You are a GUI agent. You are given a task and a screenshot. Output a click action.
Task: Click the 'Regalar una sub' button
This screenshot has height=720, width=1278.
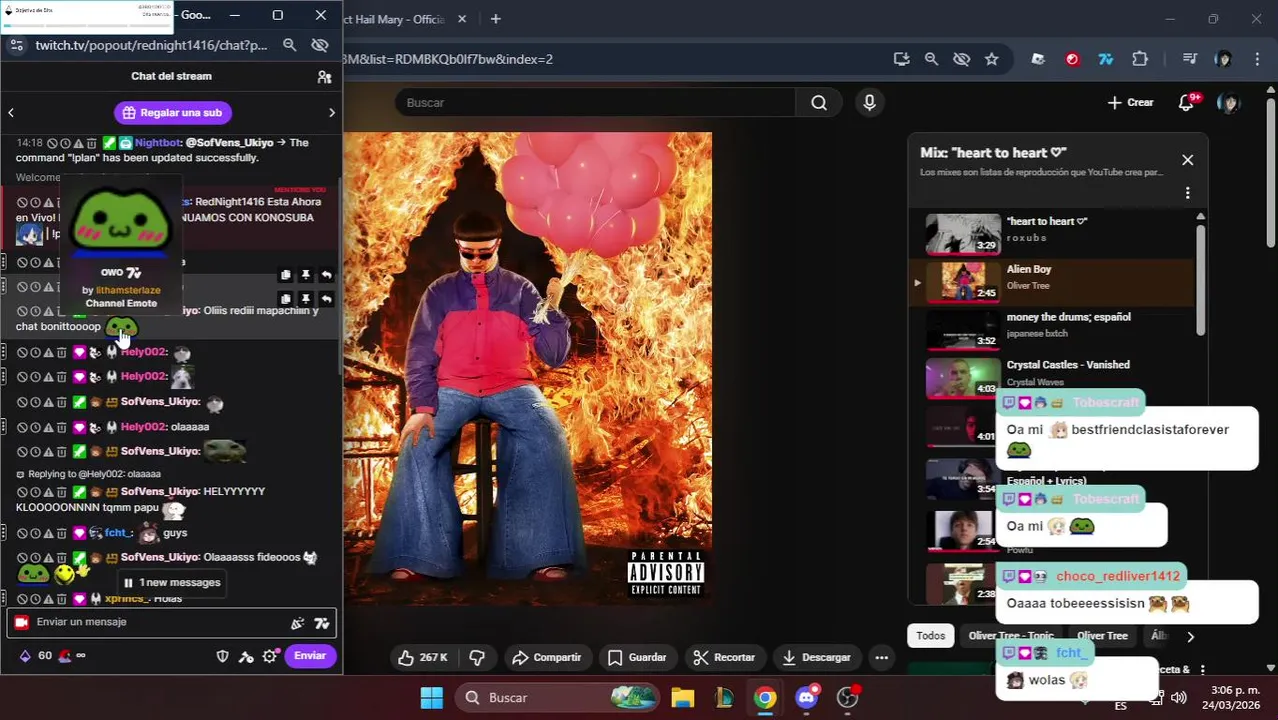173,113
